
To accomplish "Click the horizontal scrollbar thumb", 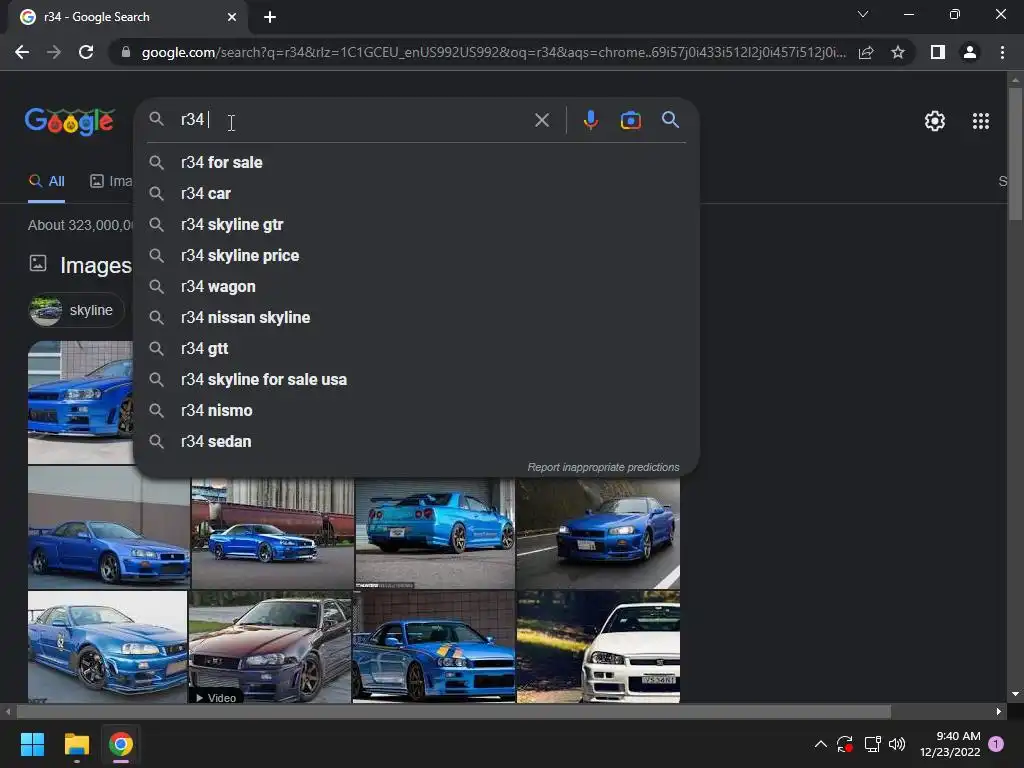I will [x=453, y=711].
